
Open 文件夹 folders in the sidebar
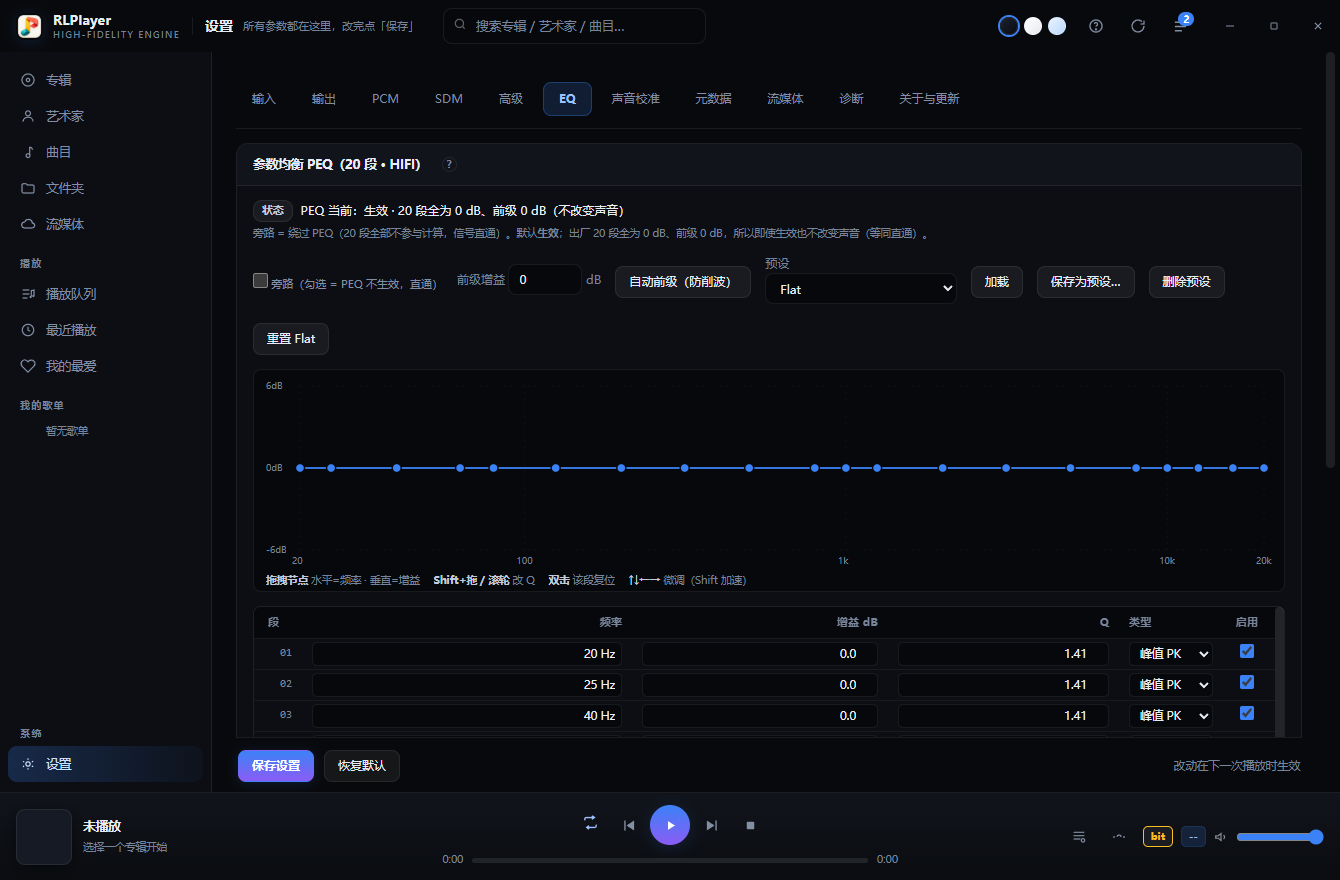point(105,188)
